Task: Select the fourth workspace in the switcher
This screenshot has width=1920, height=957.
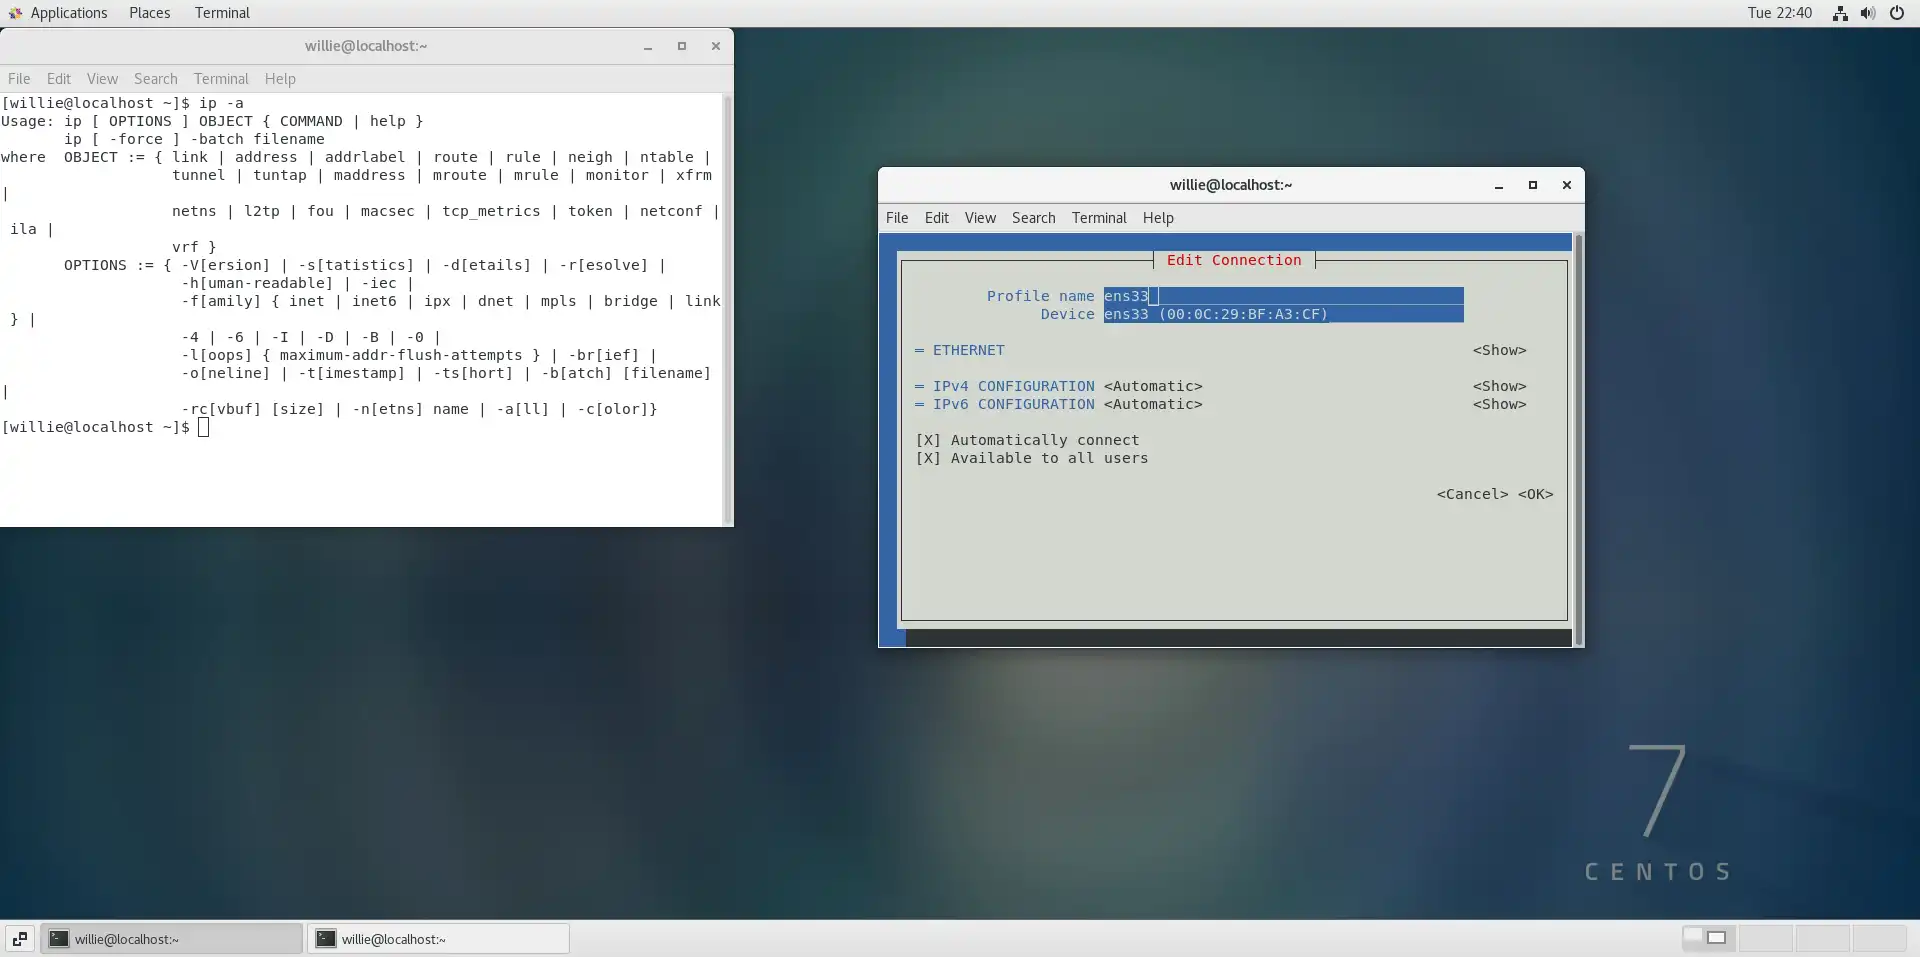Action: coord(1880,938)
